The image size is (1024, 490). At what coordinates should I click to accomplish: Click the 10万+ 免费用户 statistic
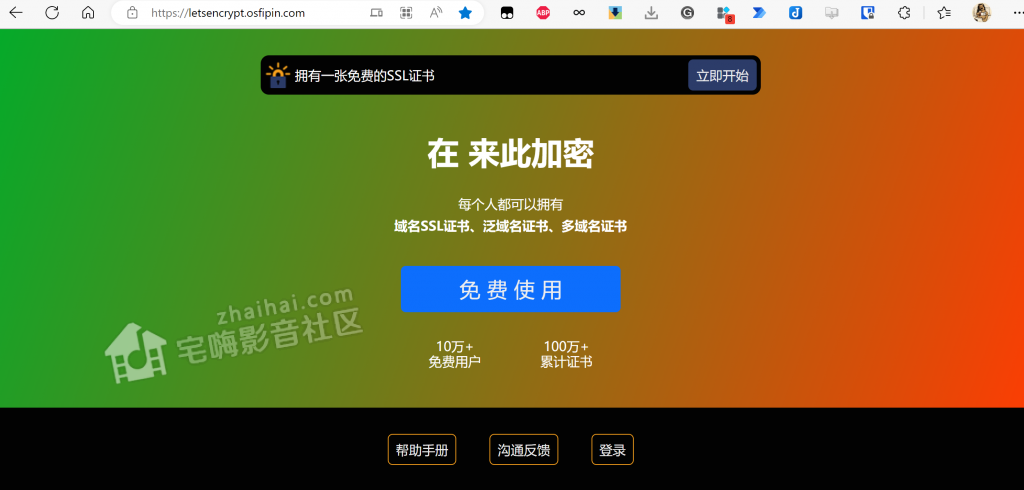coord(455,353)
